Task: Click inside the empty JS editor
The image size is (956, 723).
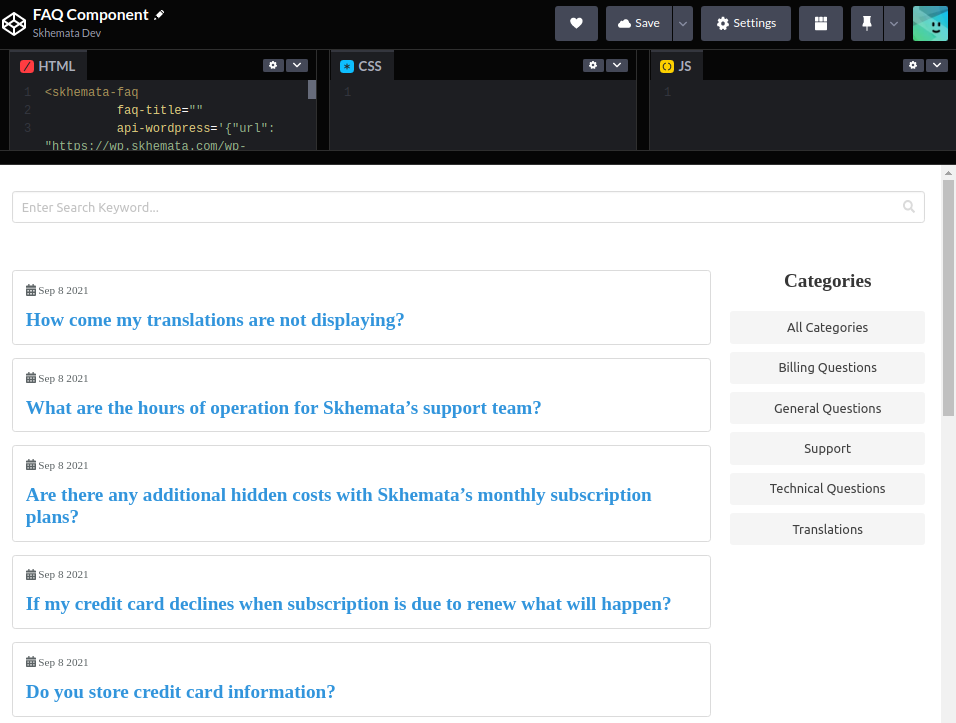Action: [805, 116]
